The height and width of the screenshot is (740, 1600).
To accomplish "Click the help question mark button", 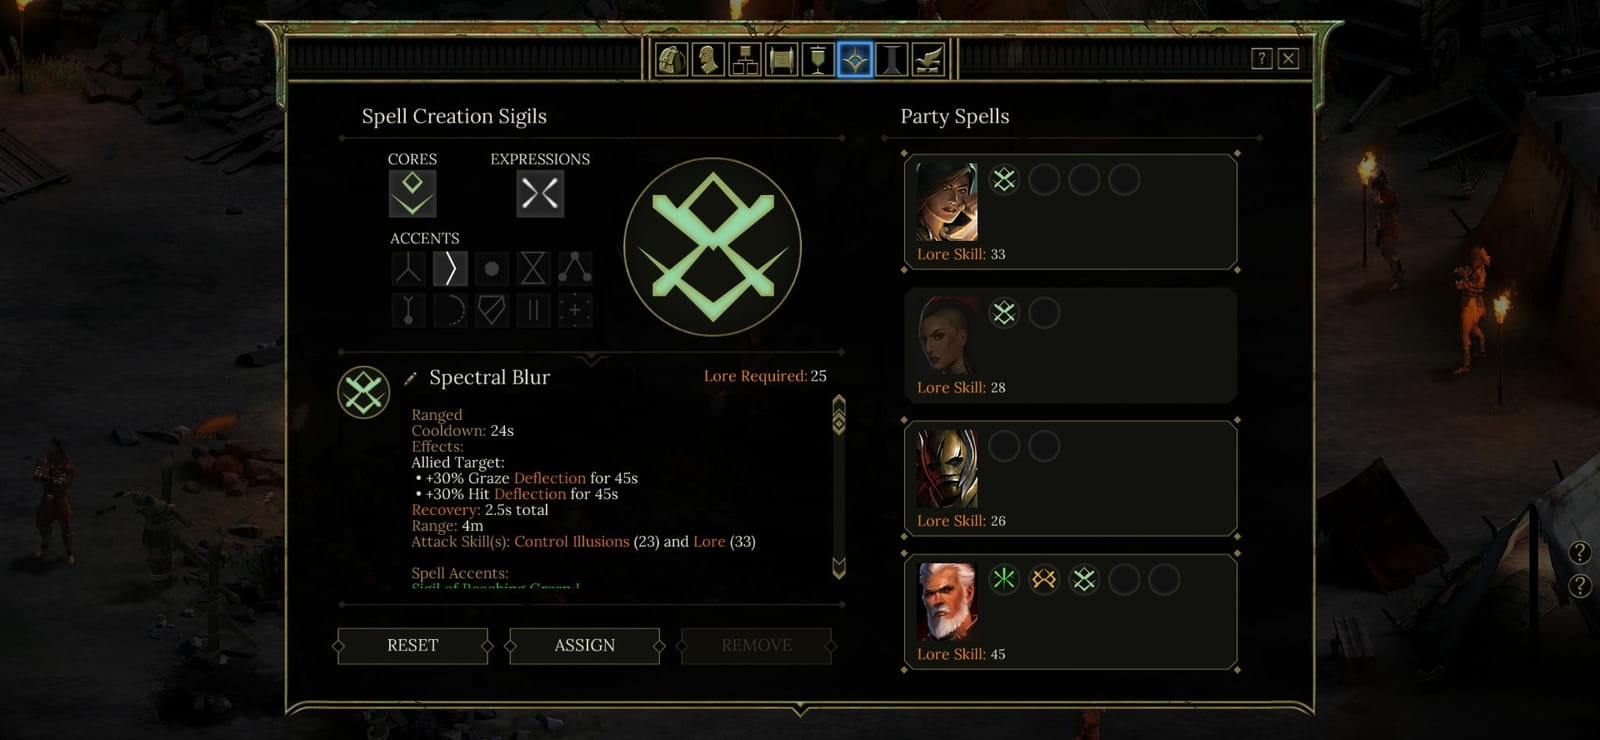I will tap(1262, 58).
